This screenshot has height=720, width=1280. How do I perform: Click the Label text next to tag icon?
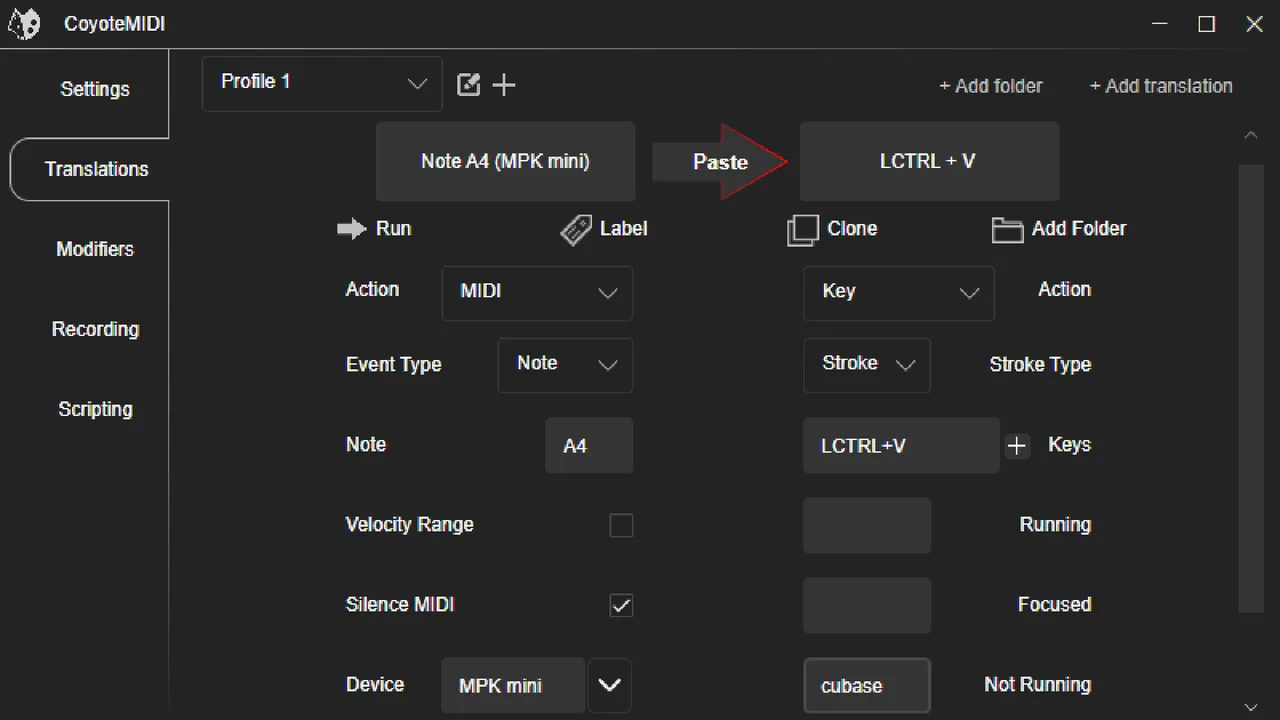click(x=623, y=229)
